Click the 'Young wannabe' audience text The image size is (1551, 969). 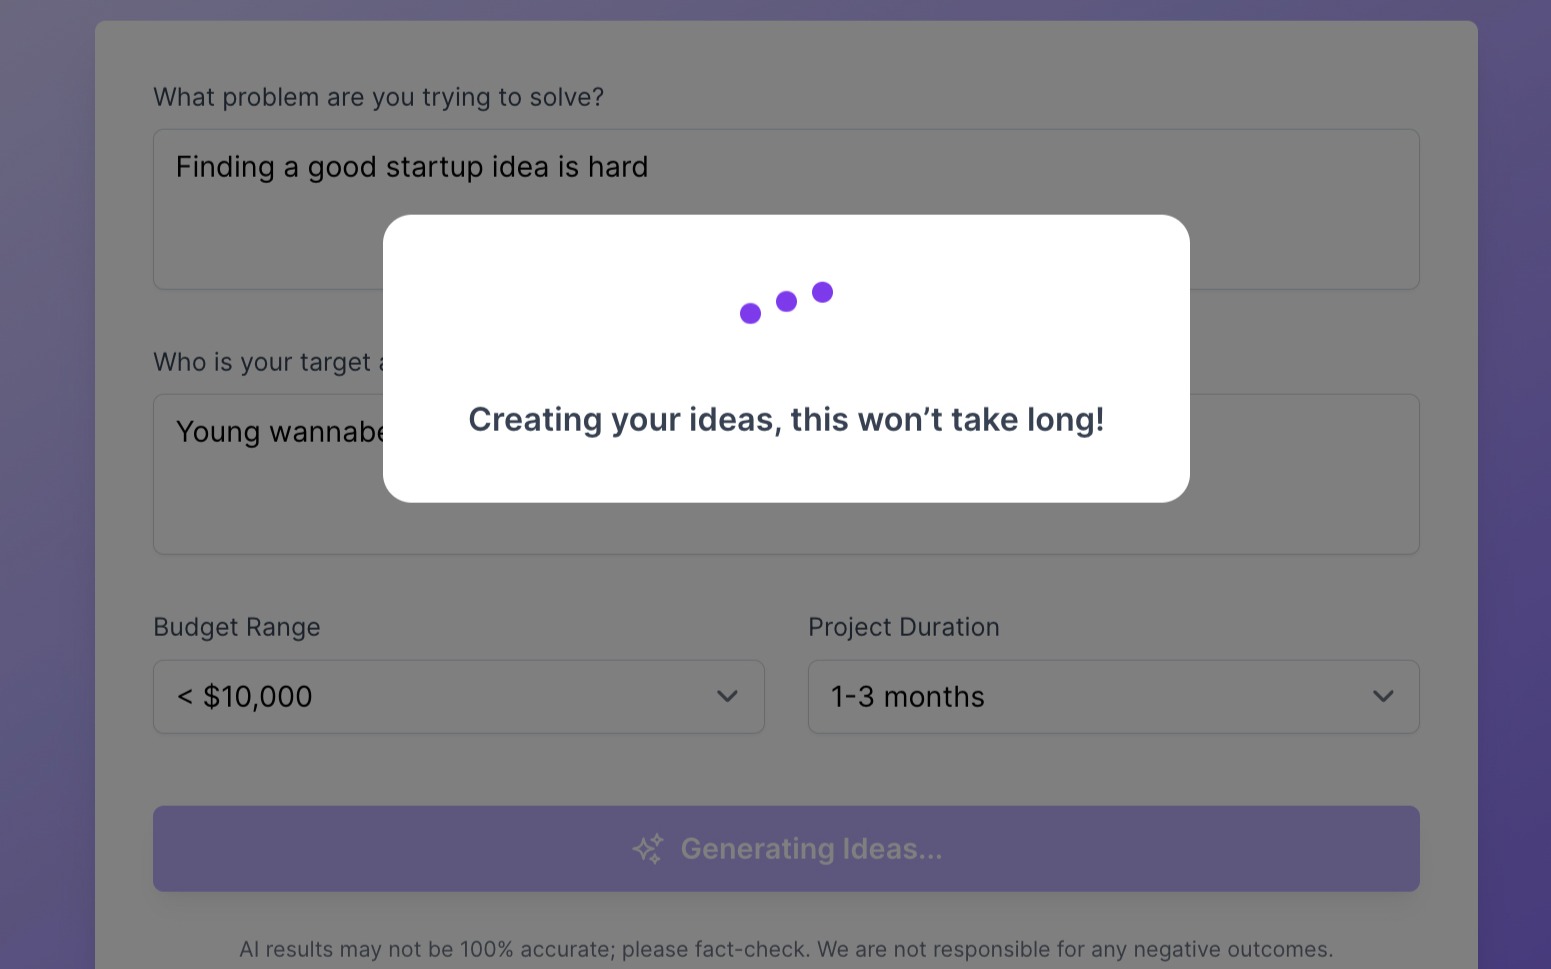pos(282,431)
